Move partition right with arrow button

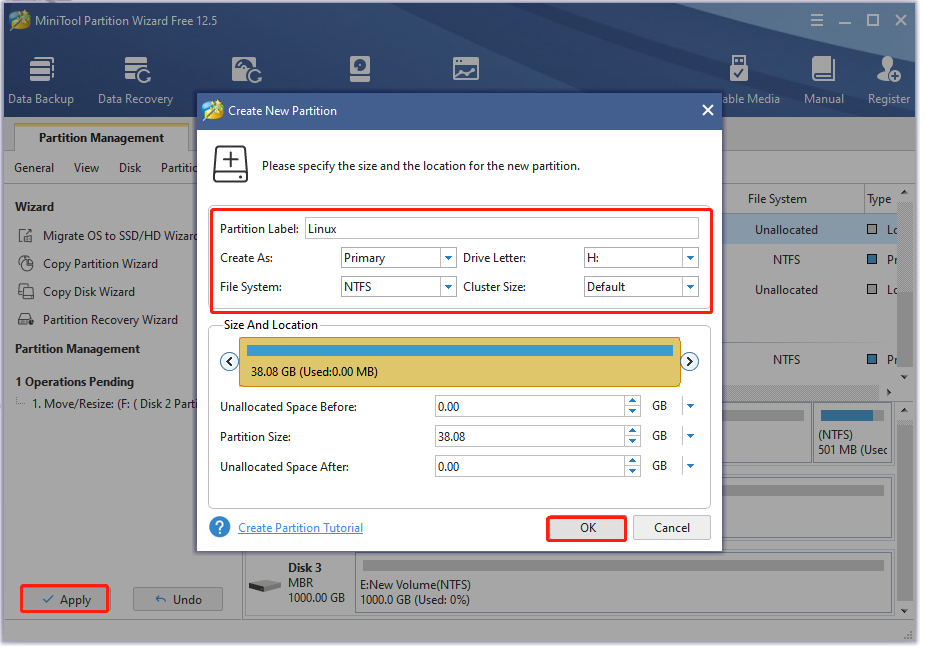tap(690, 362)
